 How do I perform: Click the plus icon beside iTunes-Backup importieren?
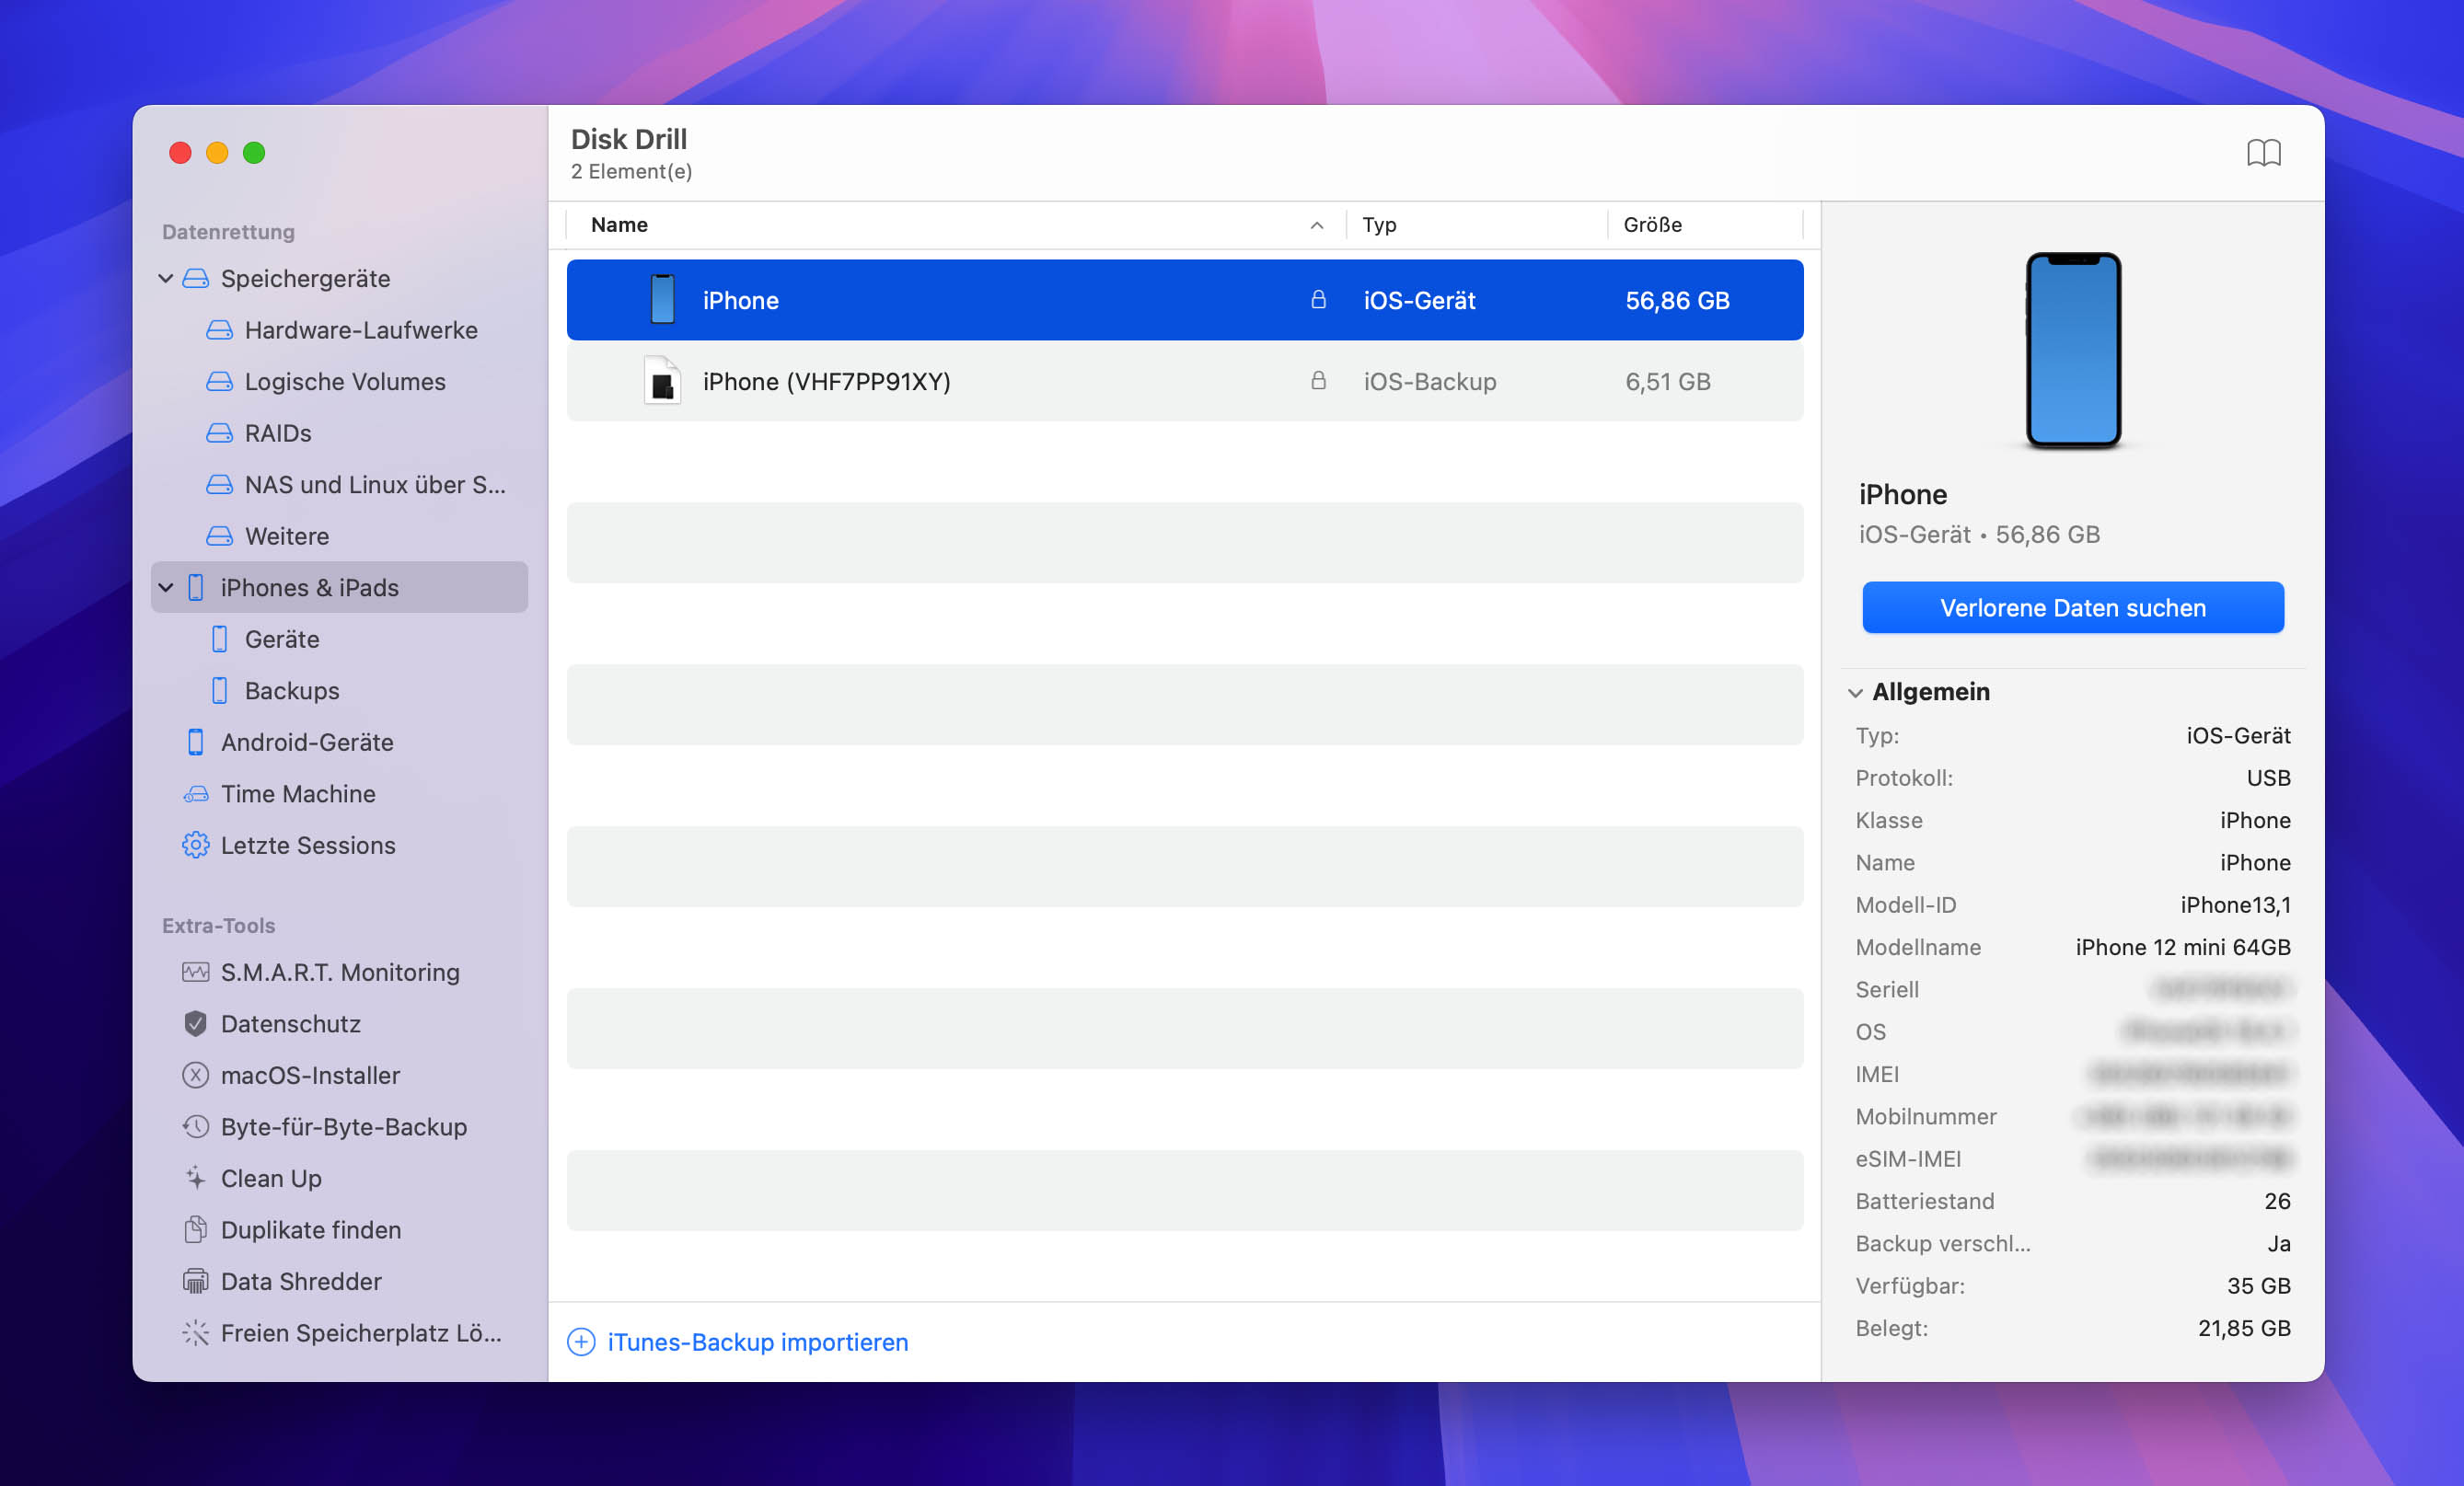click(x=581, y=1342)
